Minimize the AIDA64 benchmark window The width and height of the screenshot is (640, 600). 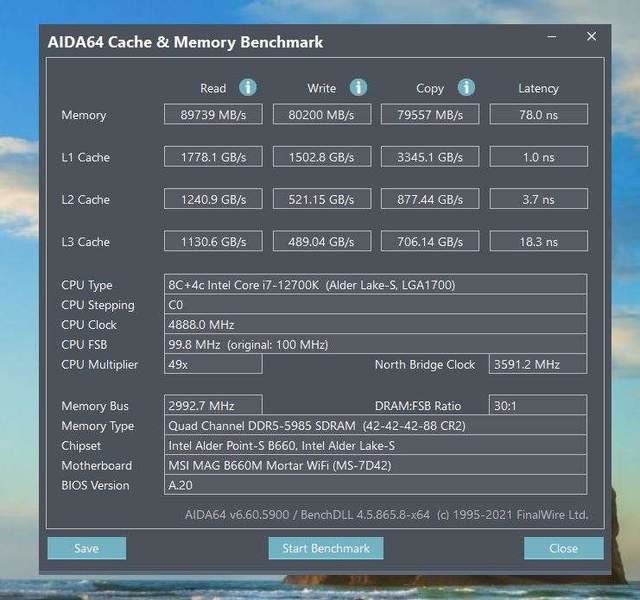pos(552,37)
